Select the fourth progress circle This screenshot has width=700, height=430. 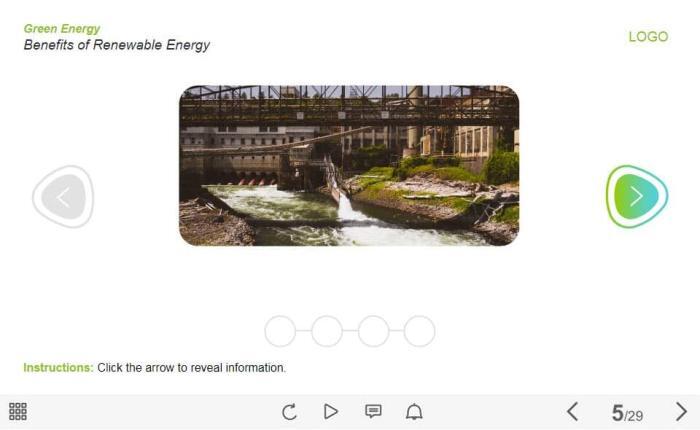point(419,331)
